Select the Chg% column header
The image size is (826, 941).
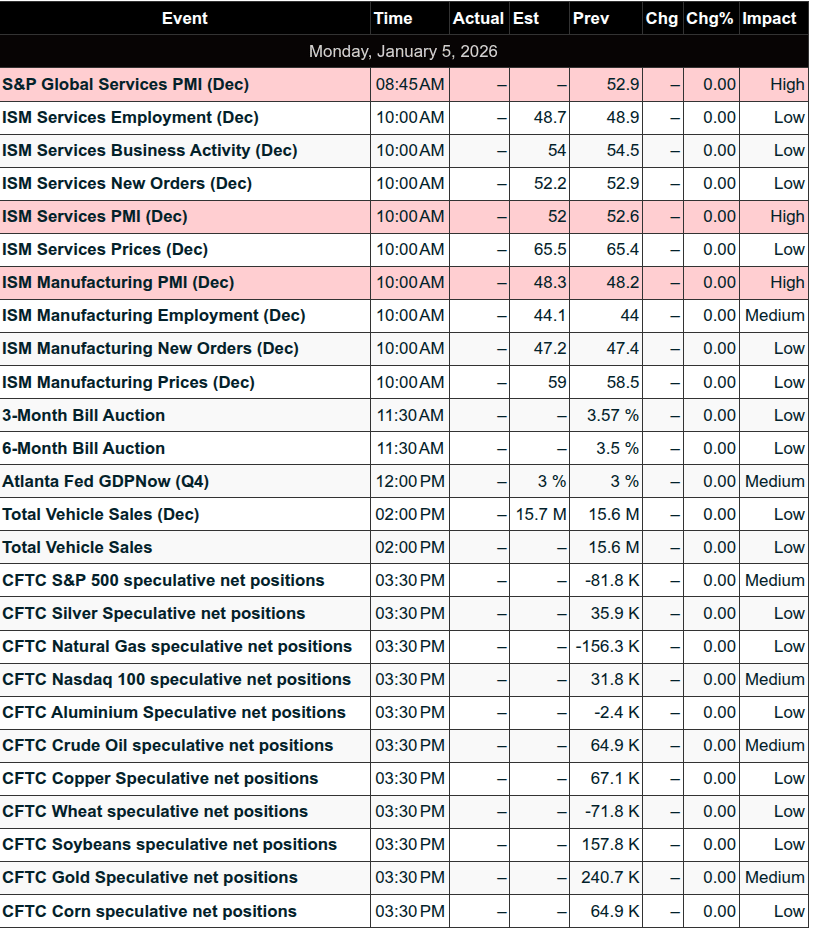(x=710, y=18)
